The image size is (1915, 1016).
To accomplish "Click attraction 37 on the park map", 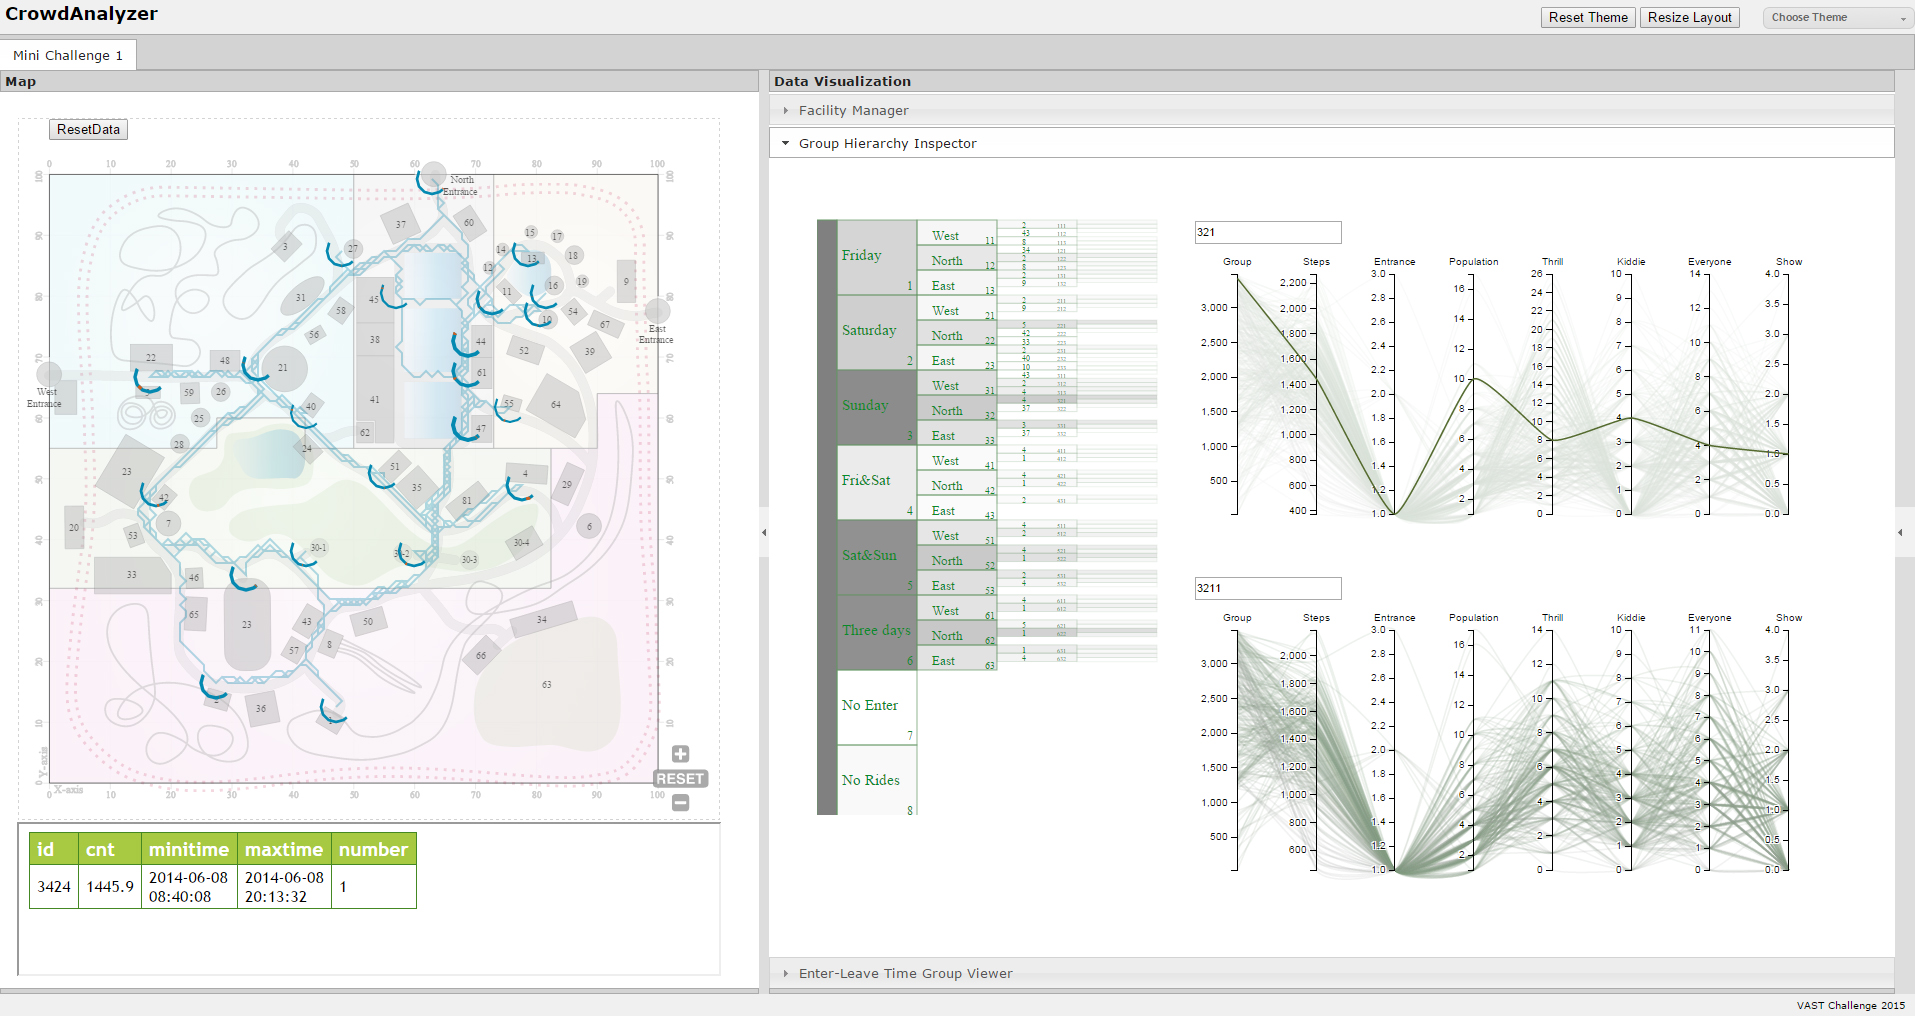I will (x=401, y=225).
